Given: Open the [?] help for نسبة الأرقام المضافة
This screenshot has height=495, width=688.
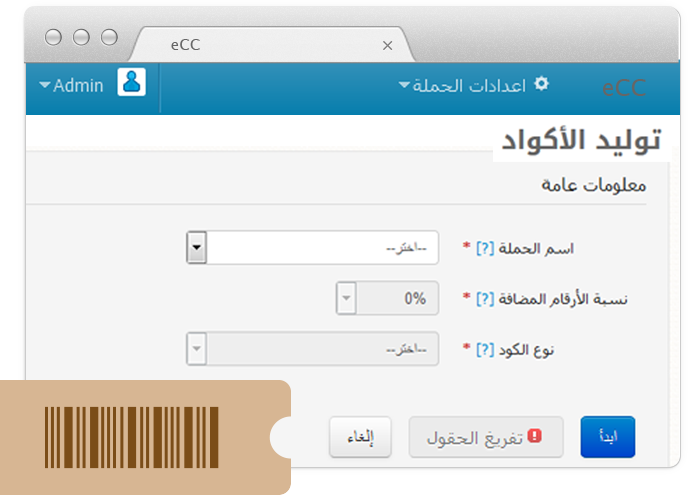Looking at the screenshot, I should [x=485, y=299].
